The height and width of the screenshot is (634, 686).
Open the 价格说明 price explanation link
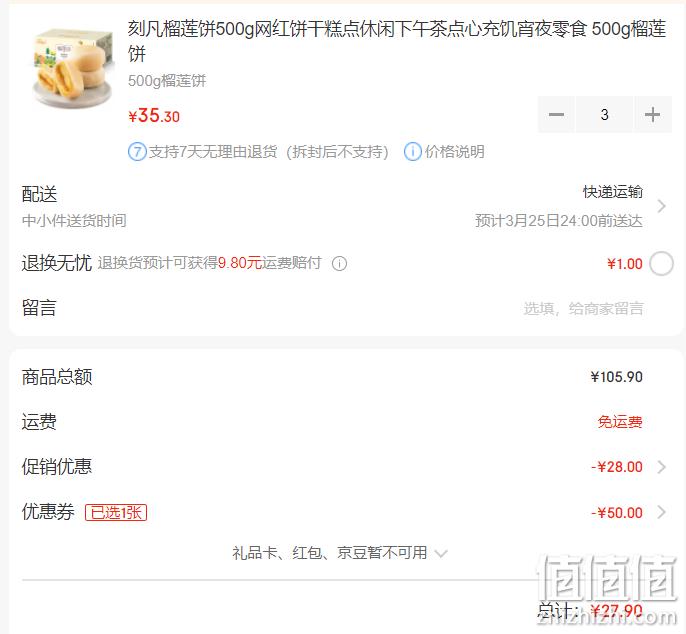point(455,152)
